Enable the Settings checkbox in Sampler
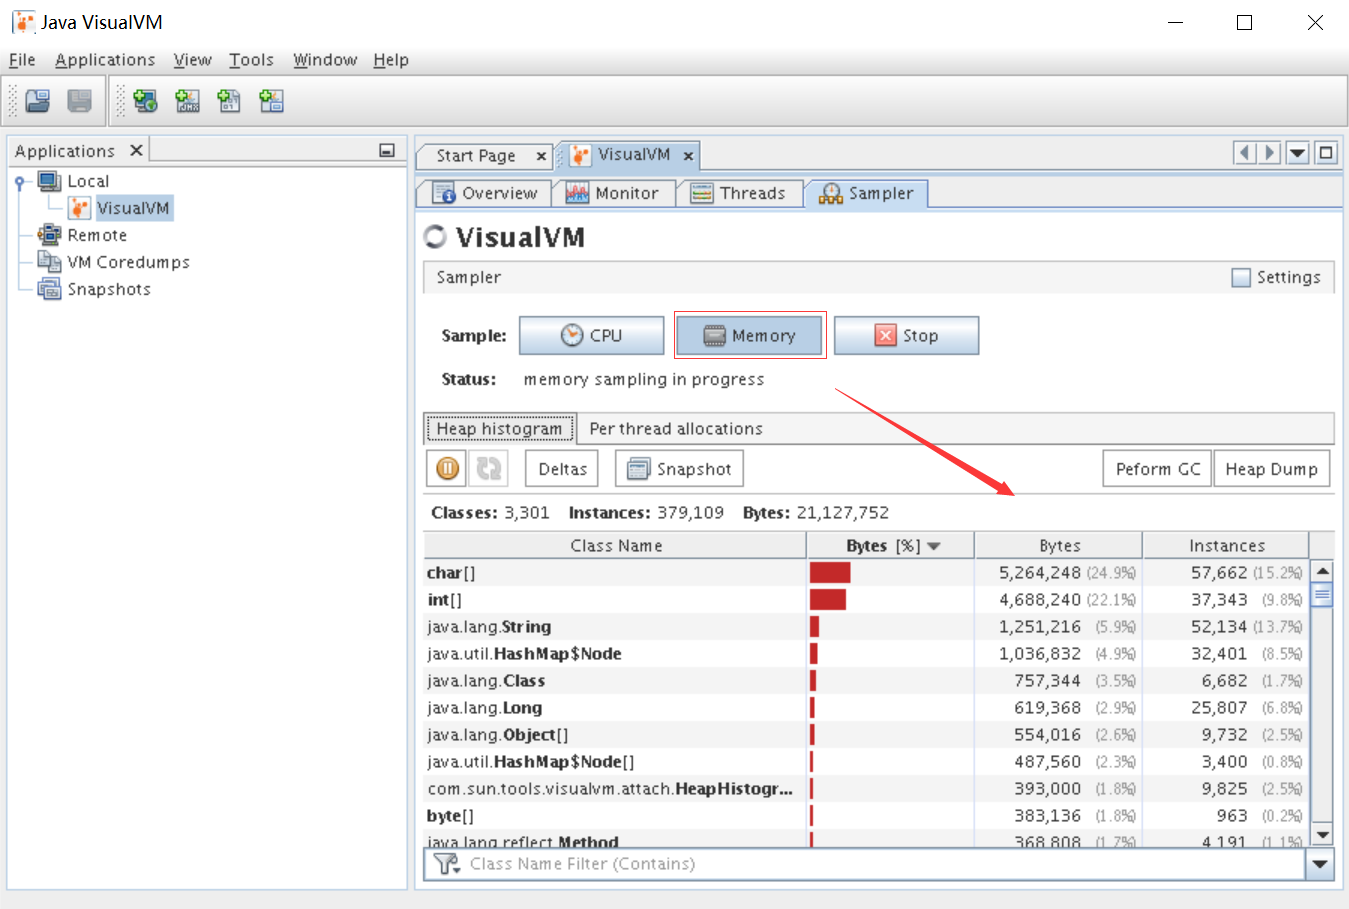 [x=1241, y=278]
